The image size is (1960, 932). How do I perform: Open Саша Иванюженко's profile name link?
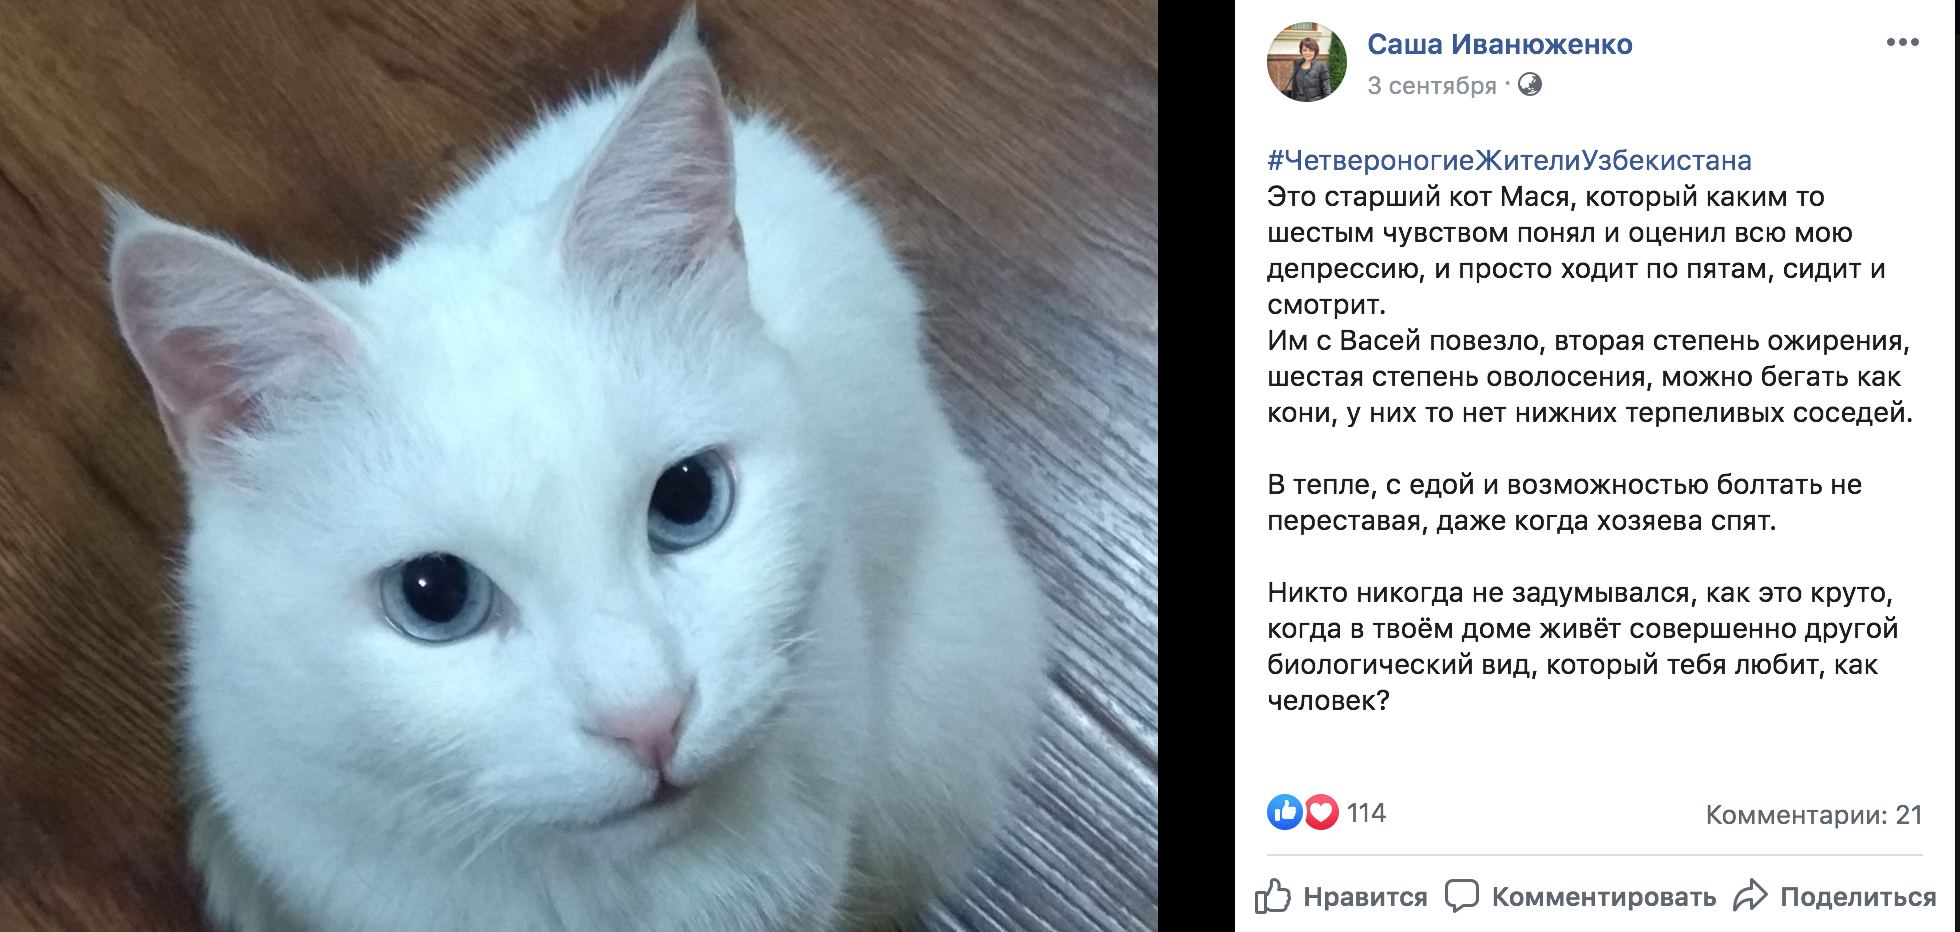click(x=1499, y=45)
